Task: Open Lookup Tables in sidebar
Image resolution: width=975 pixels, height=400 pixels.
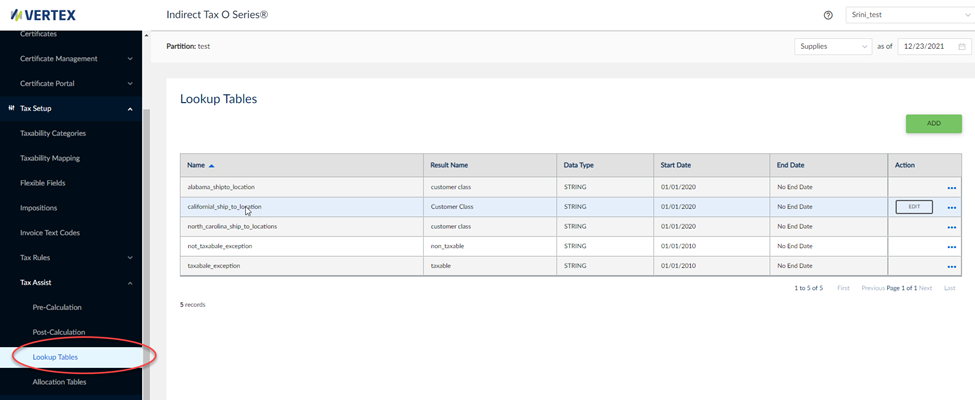Action: tap(55, 357)
